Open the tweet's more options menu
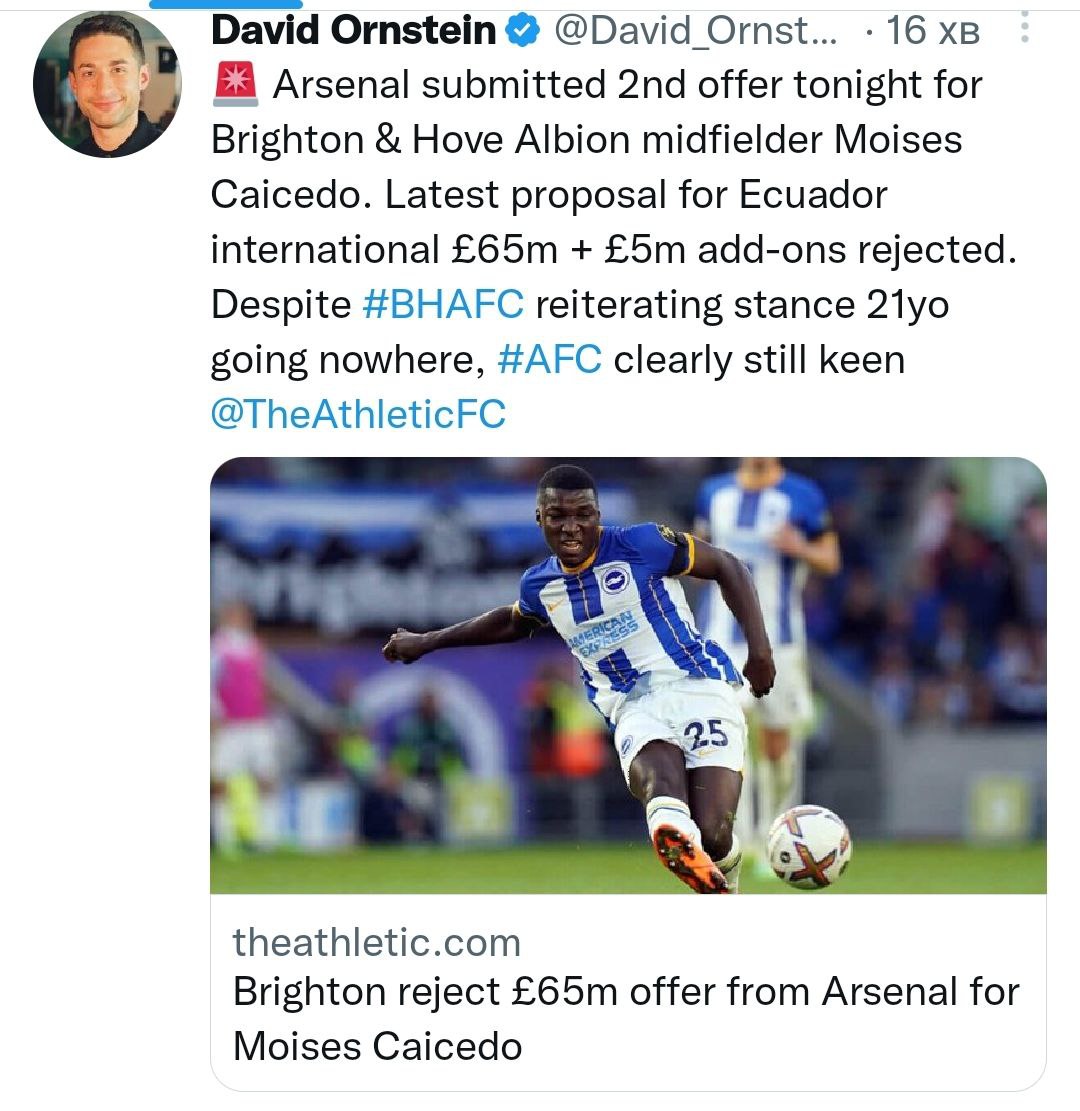 pos(1024,30)
